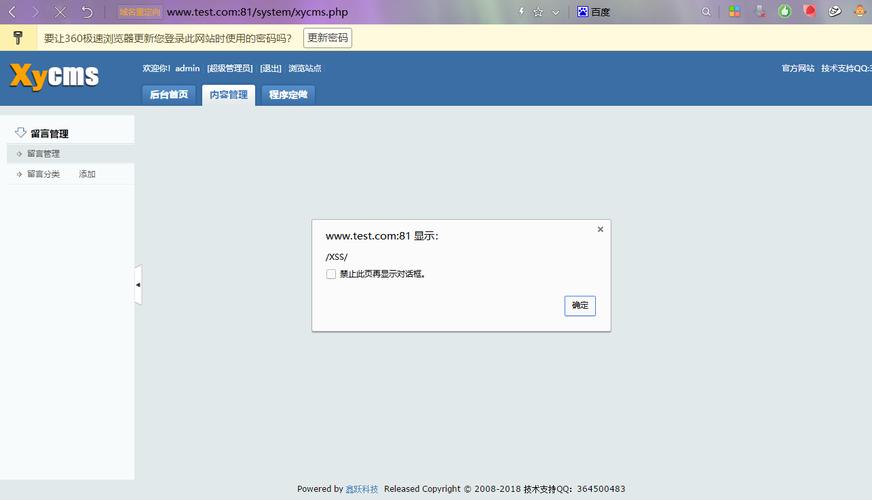Click the admin username text
The width and height of the screenshot is (872, 500).
point(187,68)
